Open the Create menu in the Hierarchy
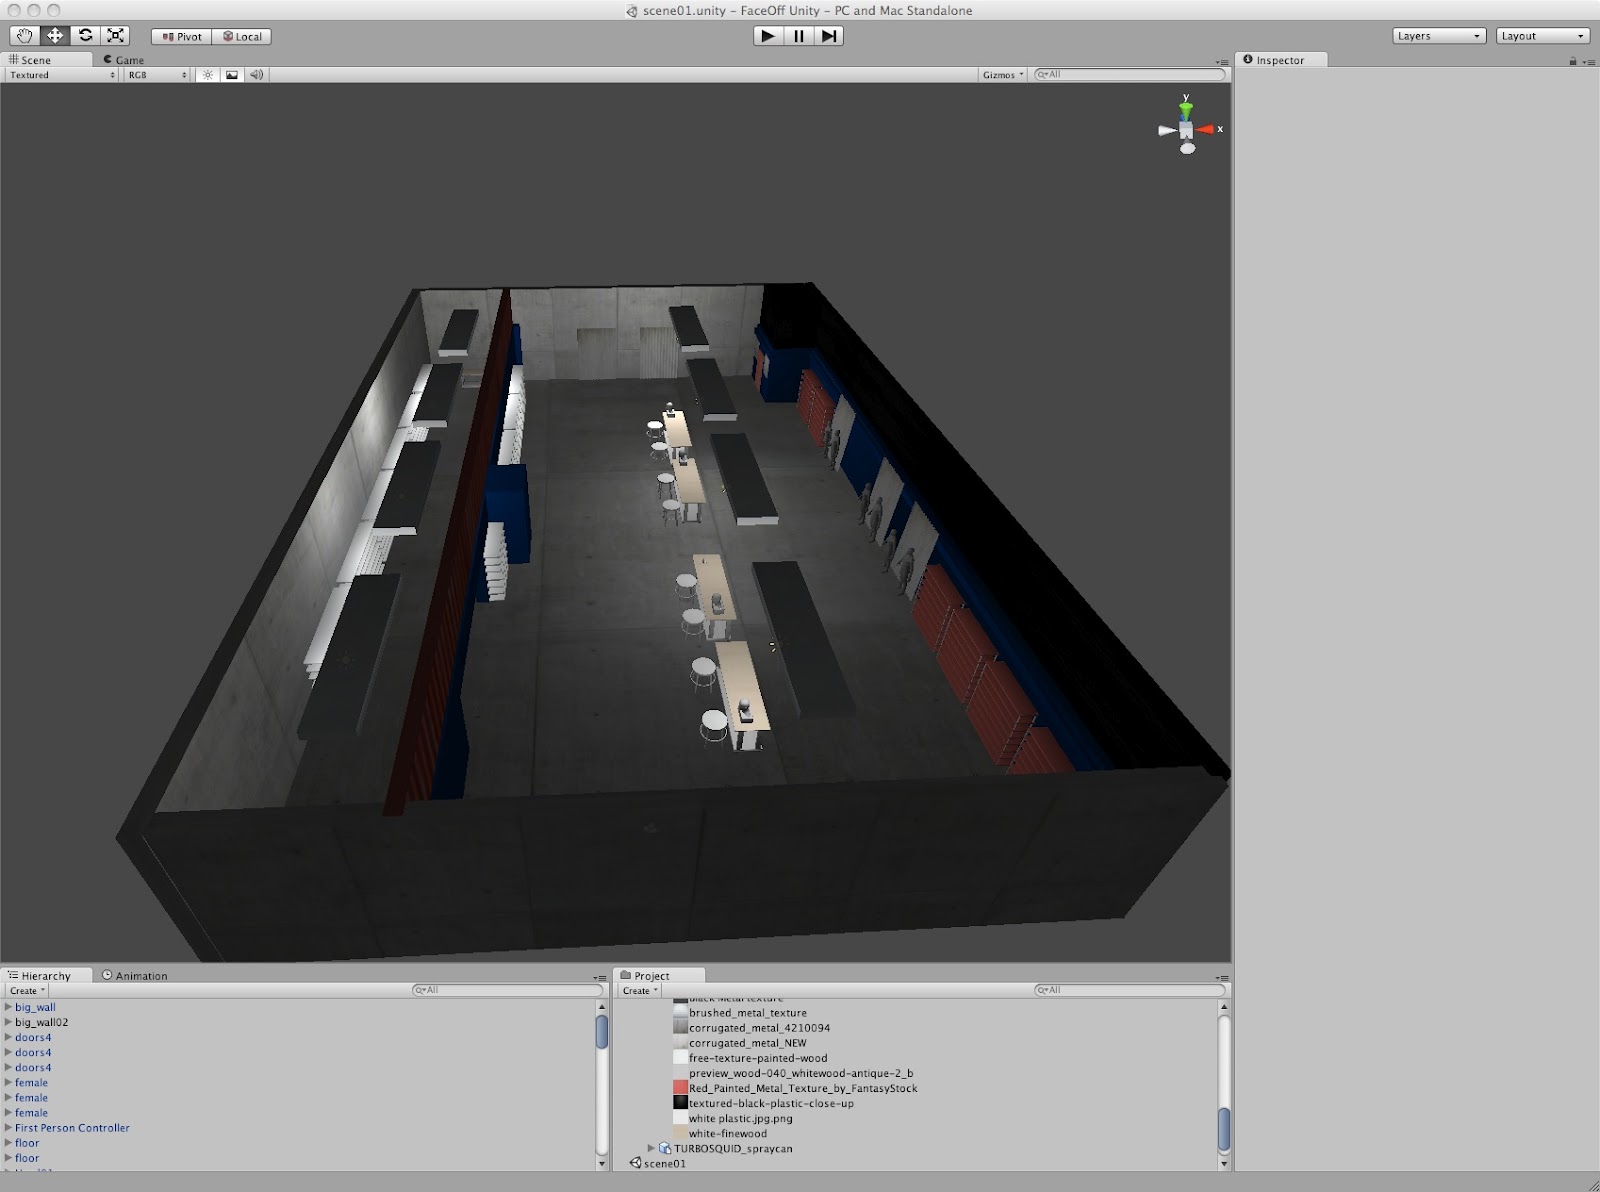1600x1192 pixels. click(25, 990)
